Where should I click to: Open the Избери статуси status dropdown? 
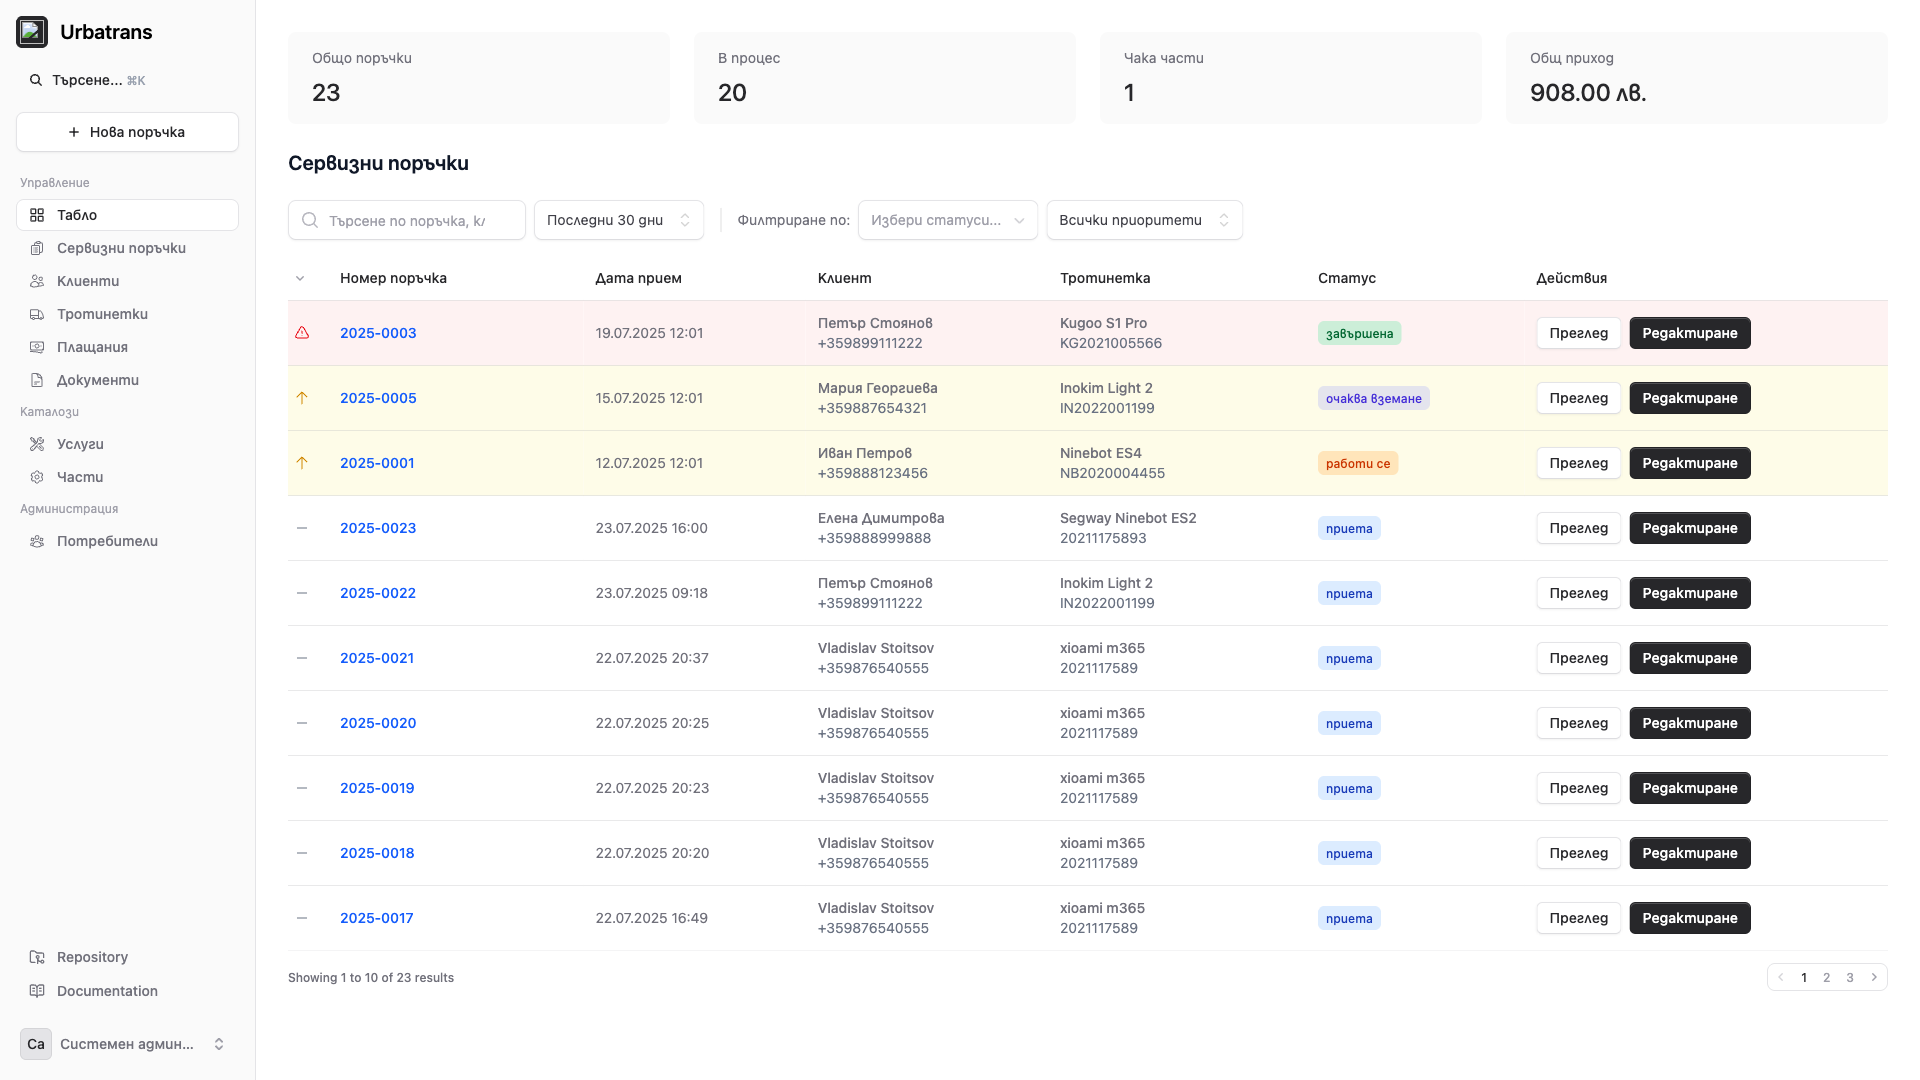(947, 220)
